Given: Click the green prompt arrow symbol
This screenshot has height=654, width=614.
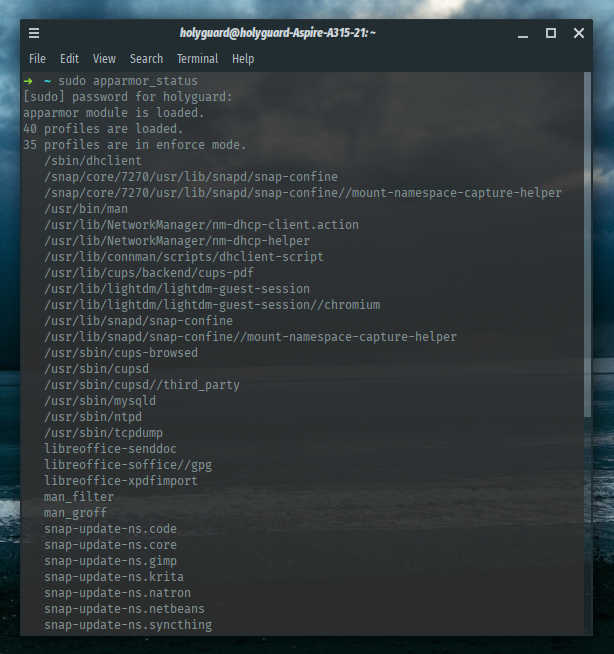Looking at the screenshot, I should pyautogui.click(x=28, y=80).
